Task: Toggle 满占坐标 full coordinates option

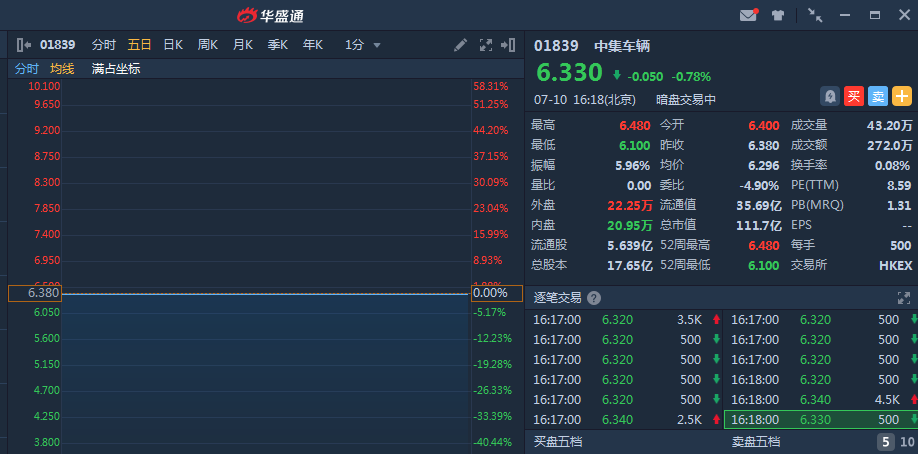Action: point(116,69)
